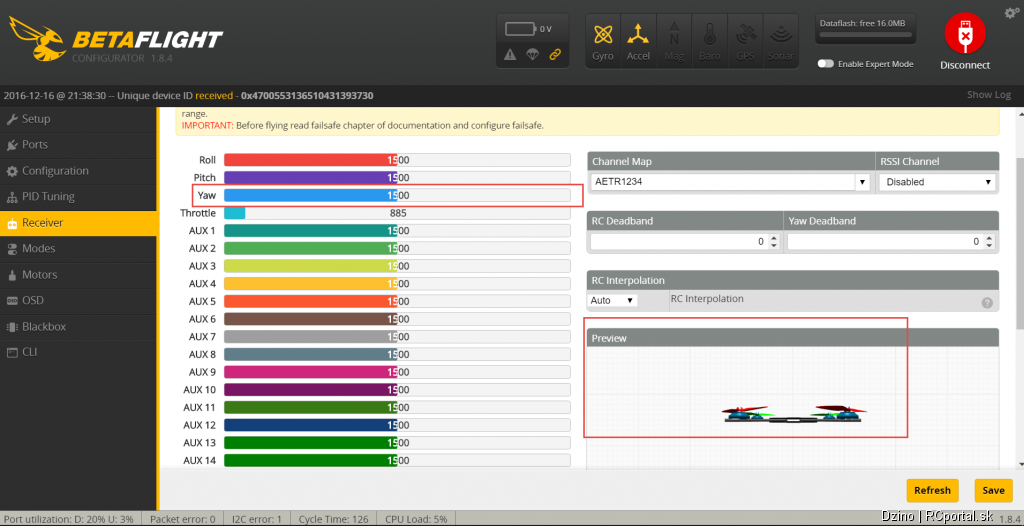Click the red USB Disconnect icon
The height and width of the screenshot is (526, 1024).
965,33
